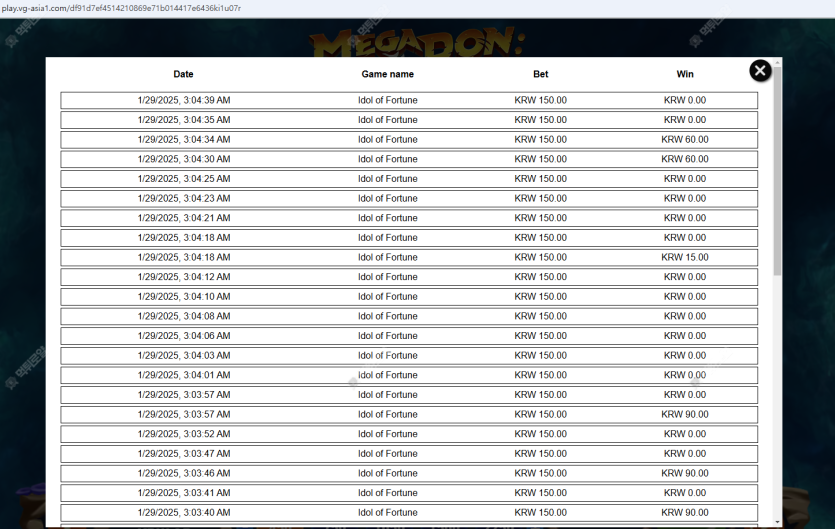Select the 1/29/2025, 3:04:34 AM date cell
This screenshot has width=835, height=529.
coord(184,140)
